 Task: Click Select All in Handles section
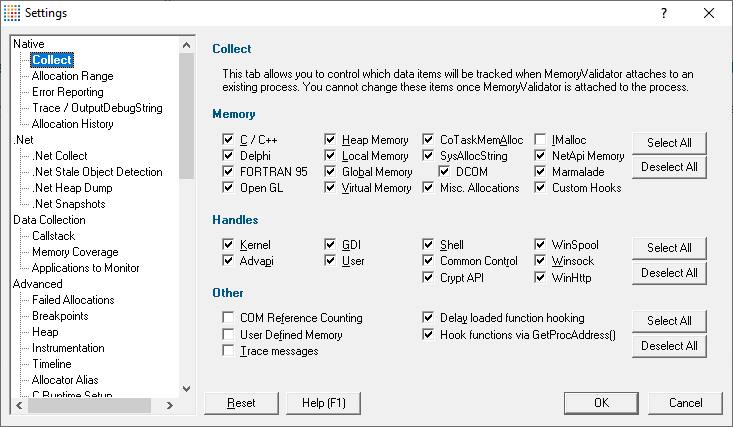[x=669, y=248]
